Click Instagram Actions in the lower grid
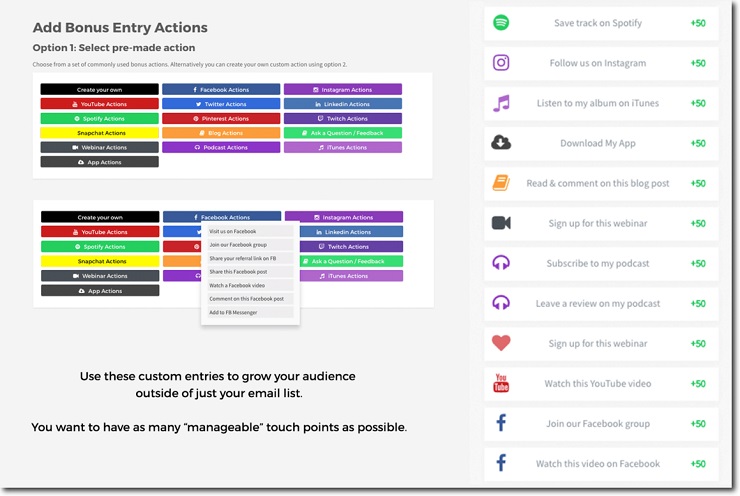This screenshot has width=740, height=496. (344, 217)
